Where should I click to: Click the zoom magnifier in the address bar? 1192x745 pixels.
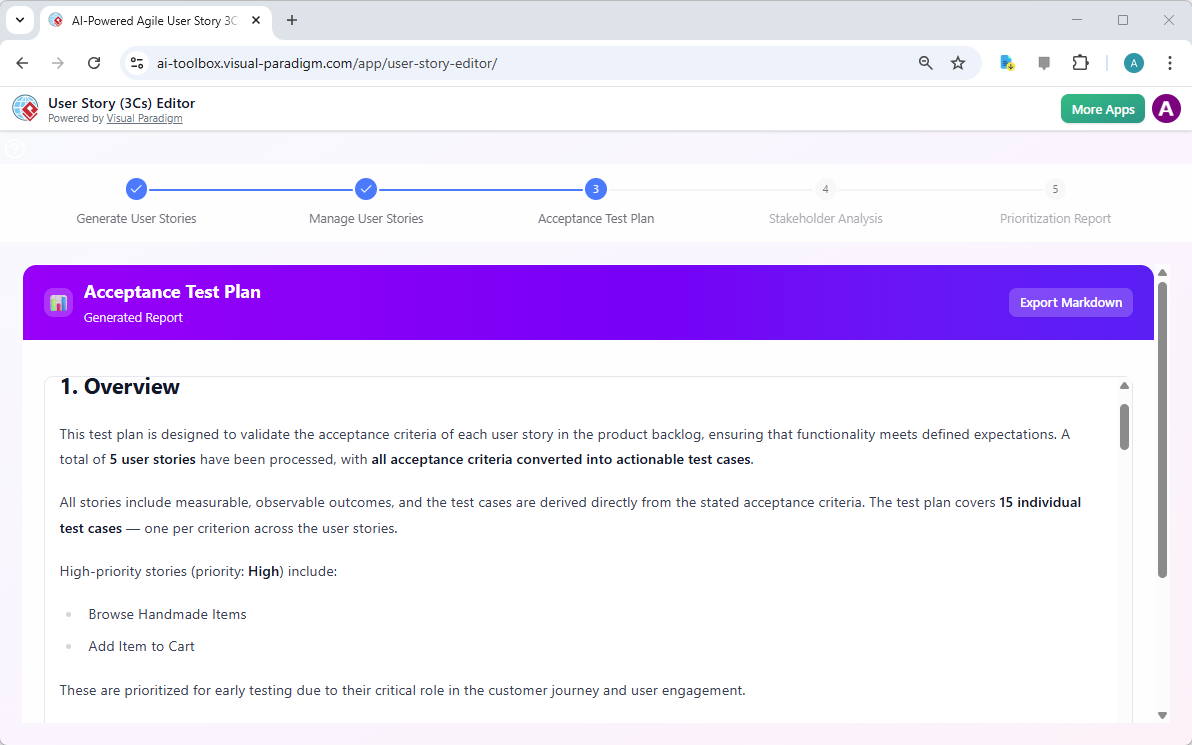pos(925,62)
